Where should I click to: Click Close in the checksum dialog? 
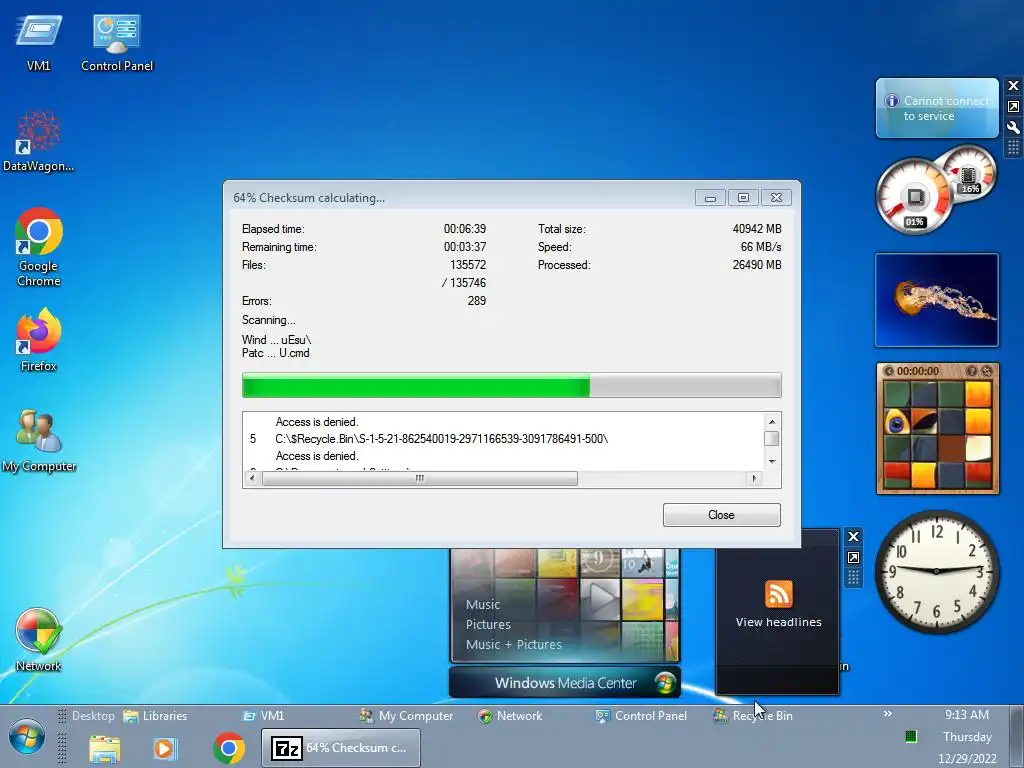pos(722,515)
